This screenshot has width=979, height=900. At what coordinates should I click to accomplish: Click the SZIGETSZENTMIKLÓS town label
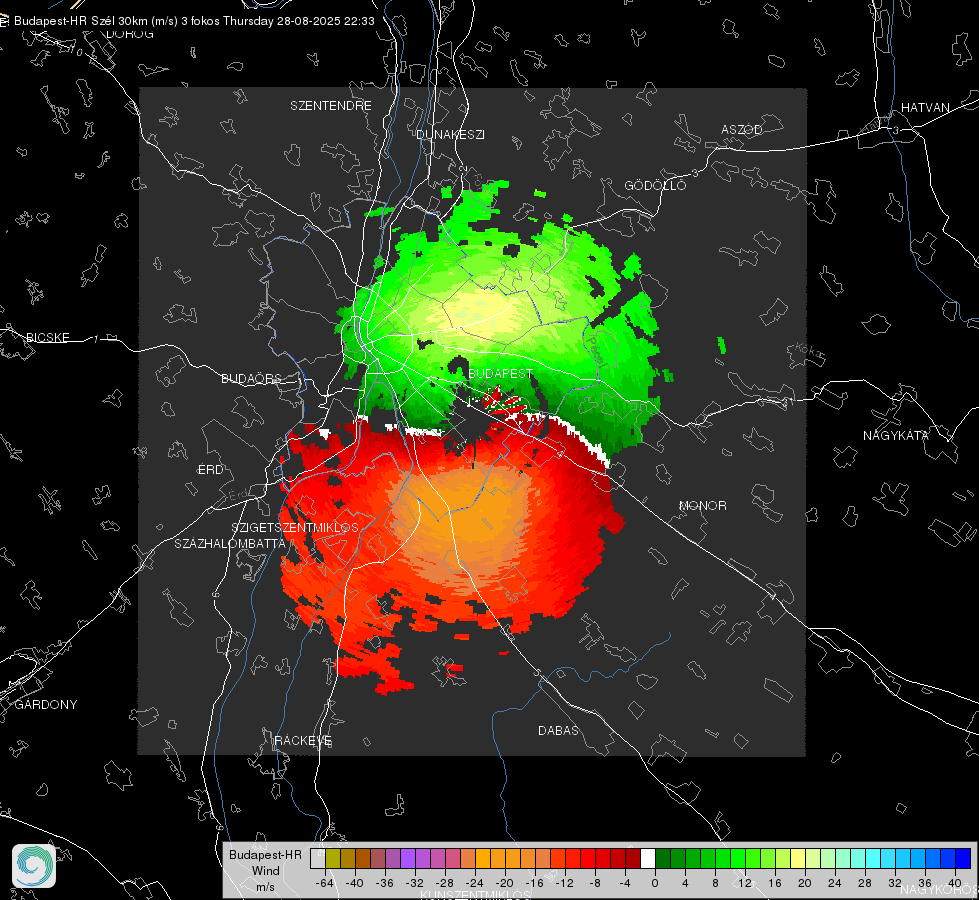point(295,528)
